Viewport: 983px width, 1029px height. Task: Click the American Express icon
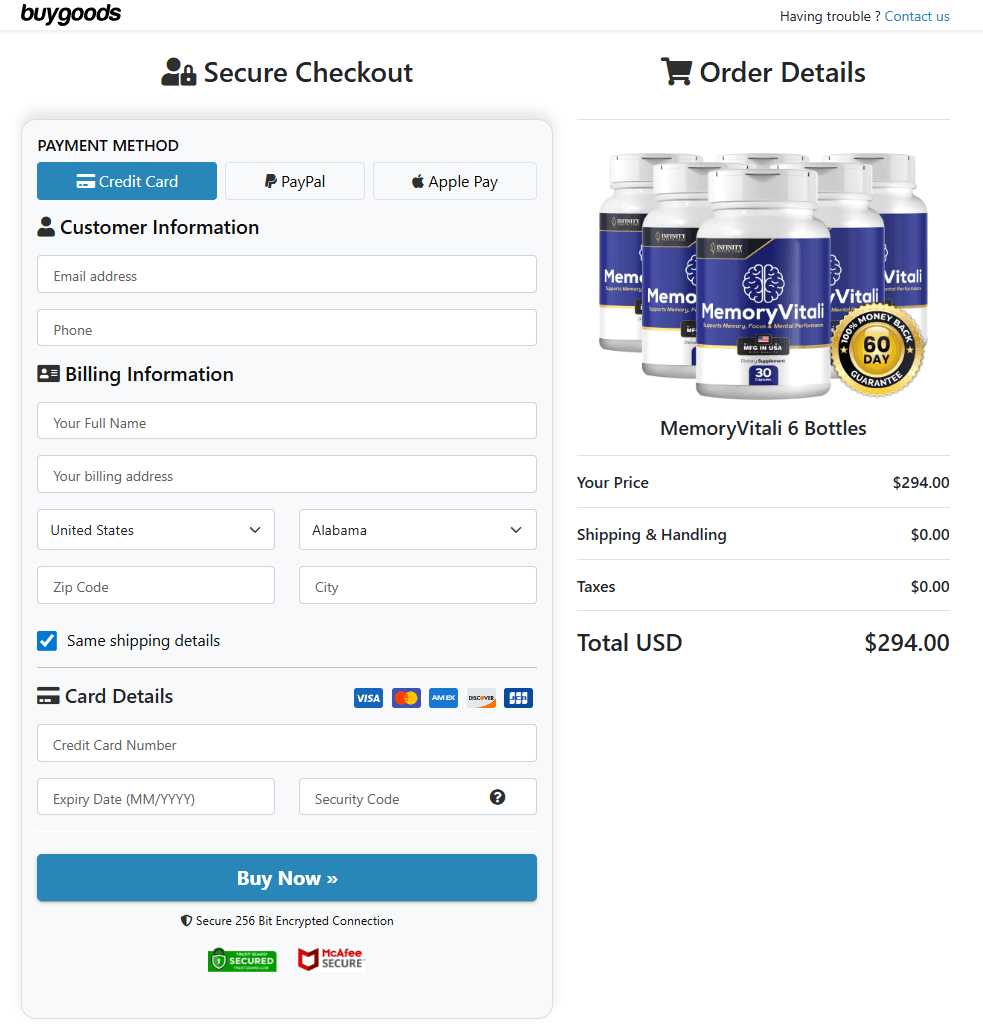click(x=443, y=697)
